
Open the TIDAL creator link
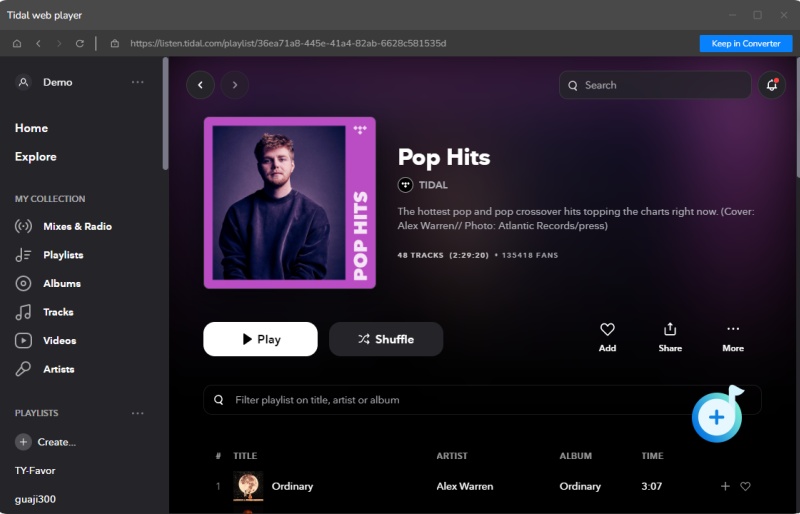(x=422, y=185)
